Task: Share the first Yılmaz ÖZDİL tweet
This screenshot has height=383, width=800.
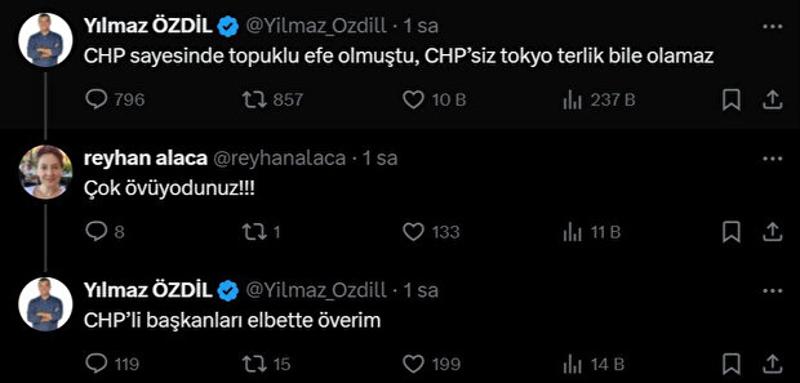Action: (x=772, y=100)
